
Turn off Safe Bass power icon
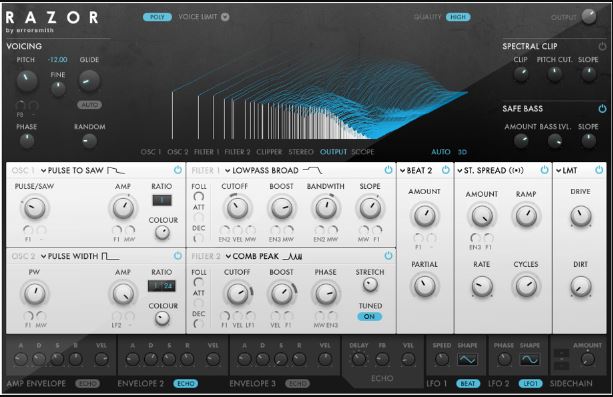602,108
